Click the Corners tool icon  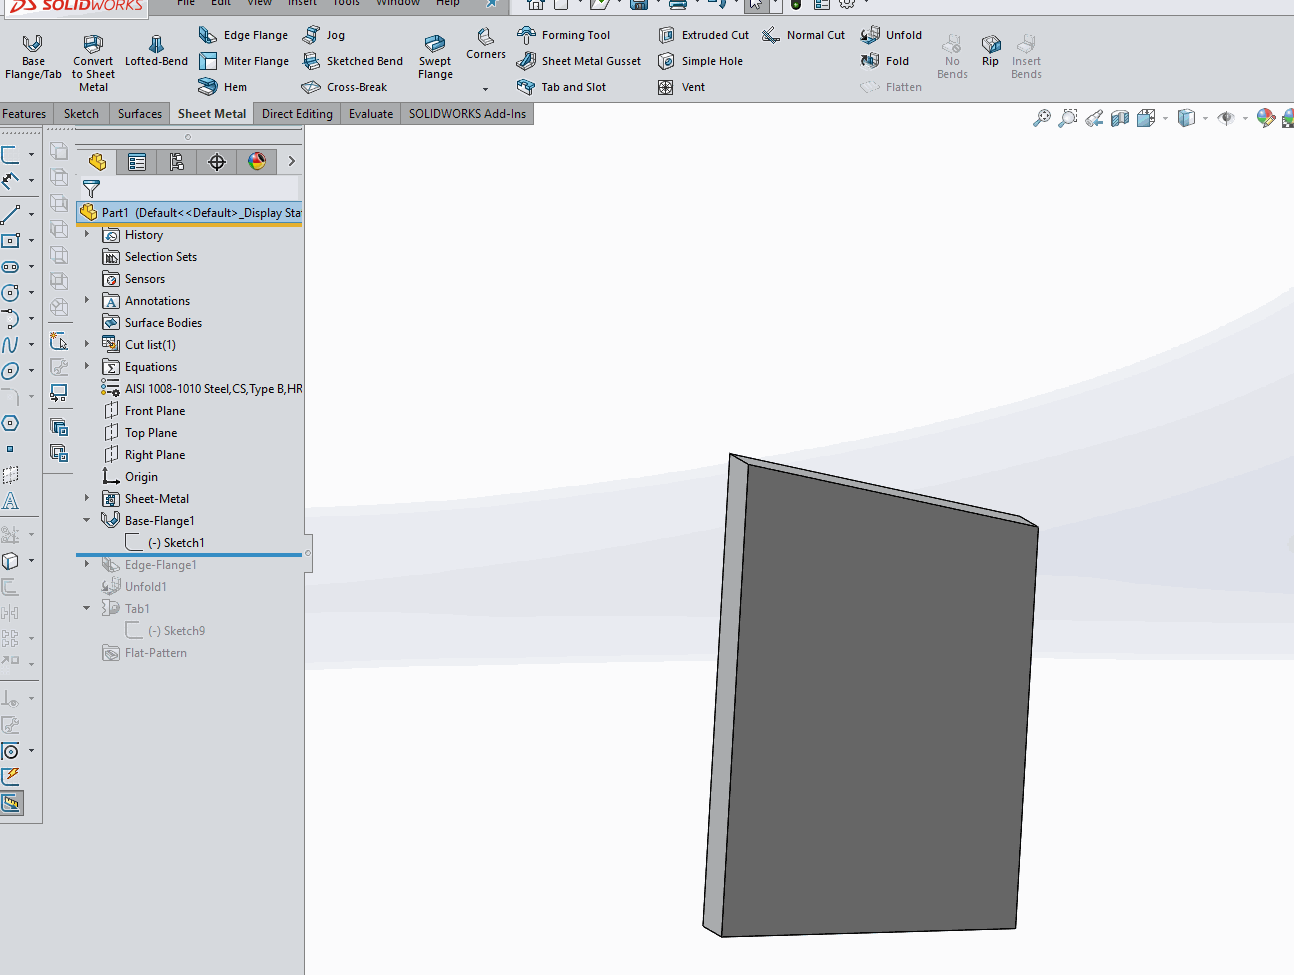(x=485, y=37)
